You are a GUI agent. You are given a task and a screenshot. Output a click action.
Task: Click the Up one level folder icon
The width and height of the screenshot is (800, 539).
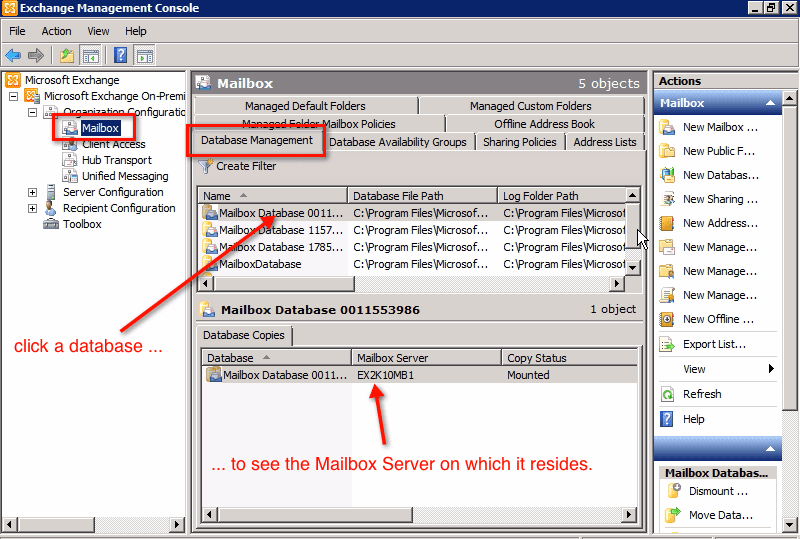click(67, 55)
